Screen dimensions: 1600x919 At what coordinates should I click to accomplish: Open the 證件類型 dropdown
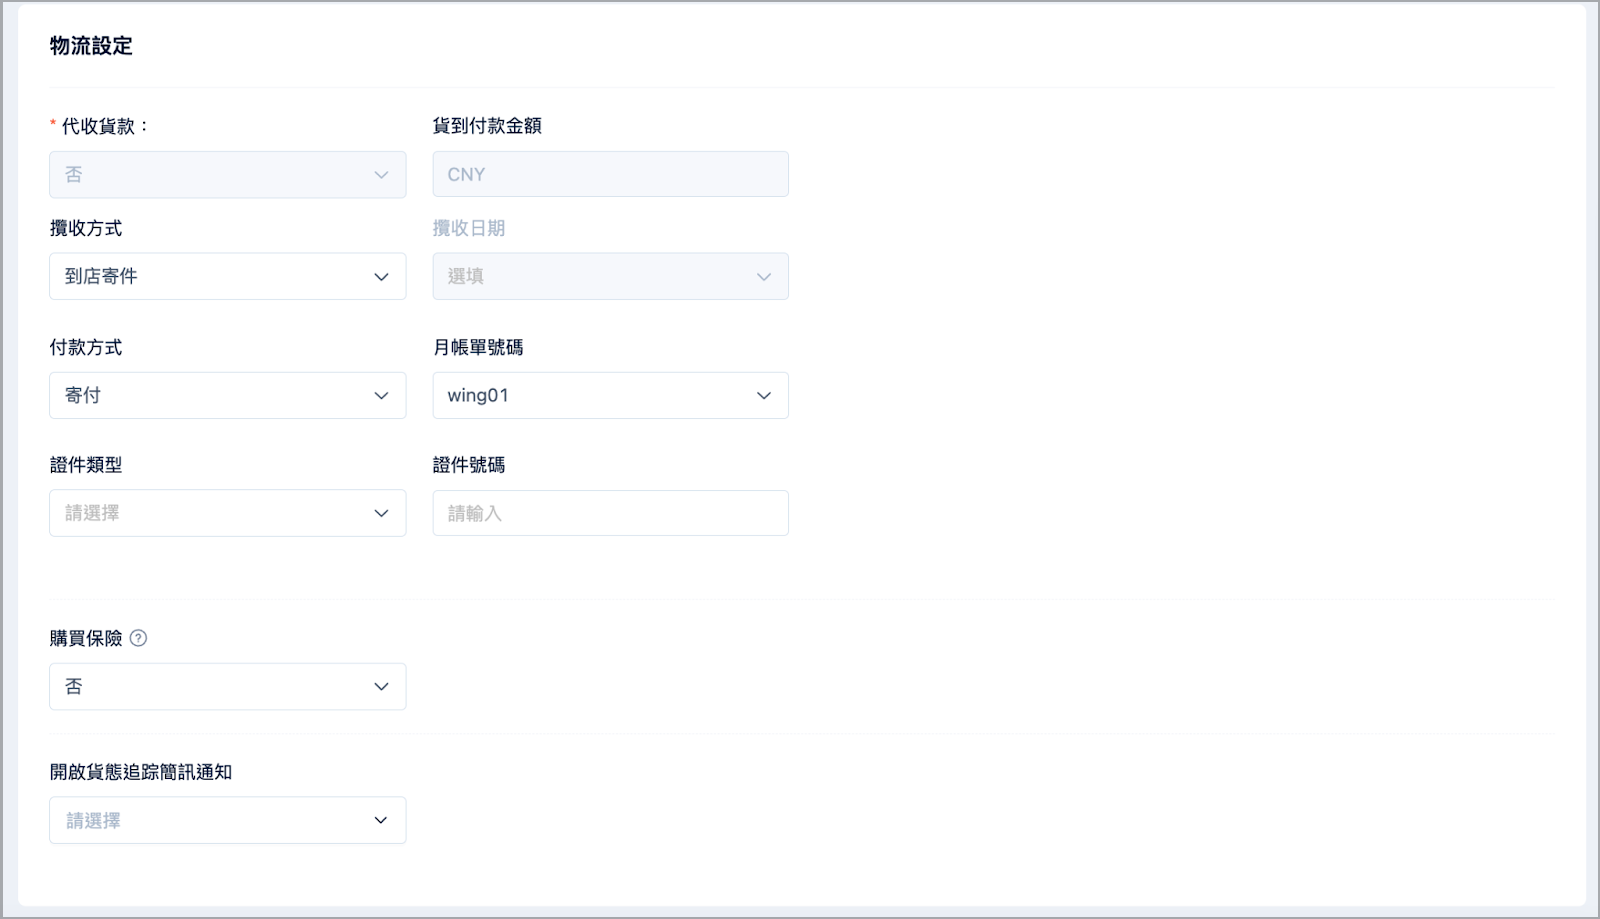[228, 513]
